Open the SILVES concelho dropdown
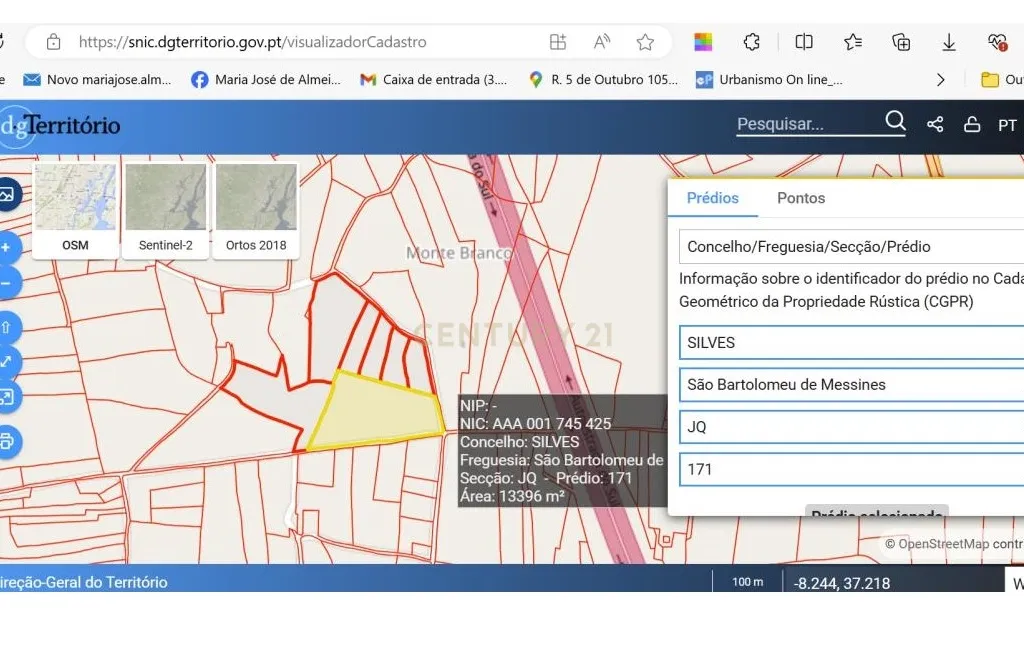 (850, 342)
